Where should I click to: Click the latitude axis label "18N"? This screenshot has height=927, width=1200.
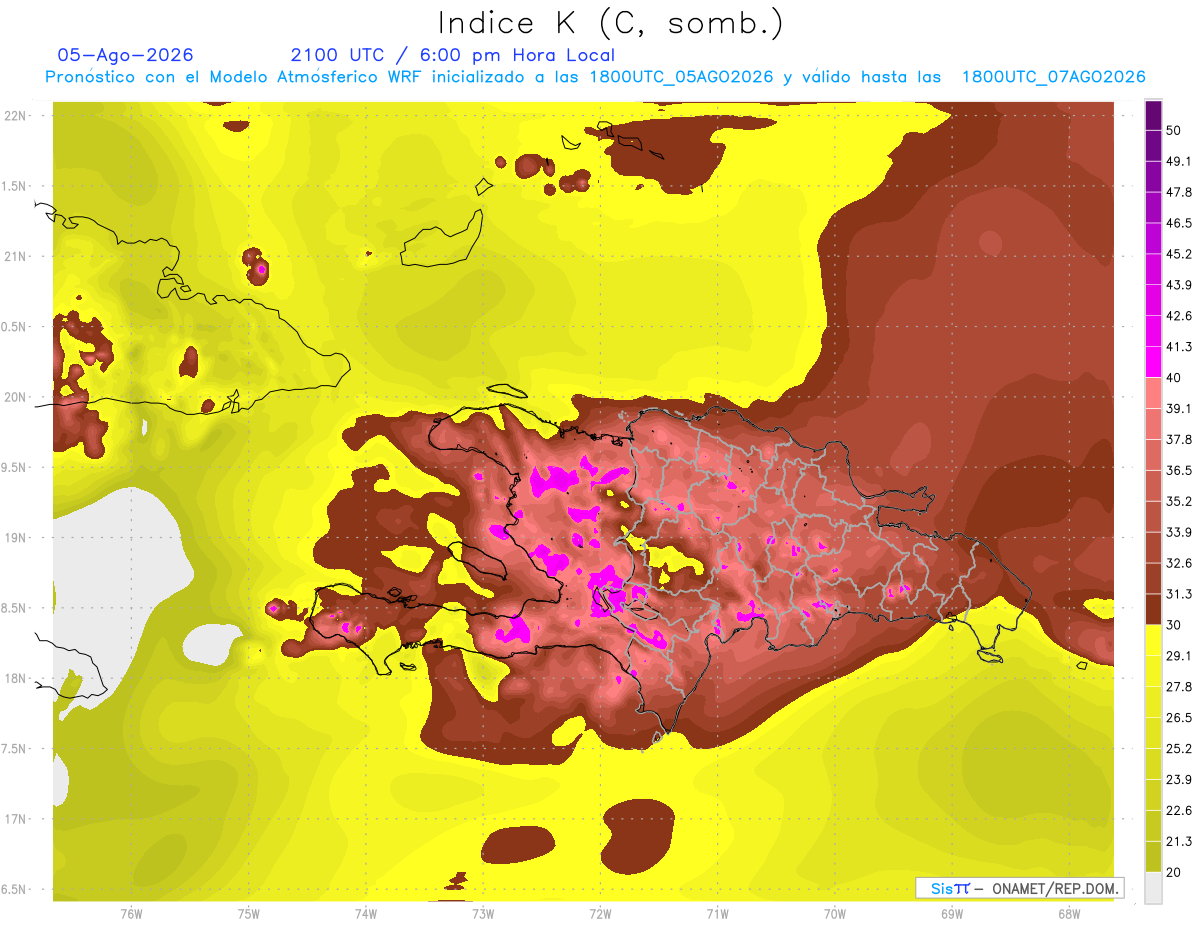point(15,679)
